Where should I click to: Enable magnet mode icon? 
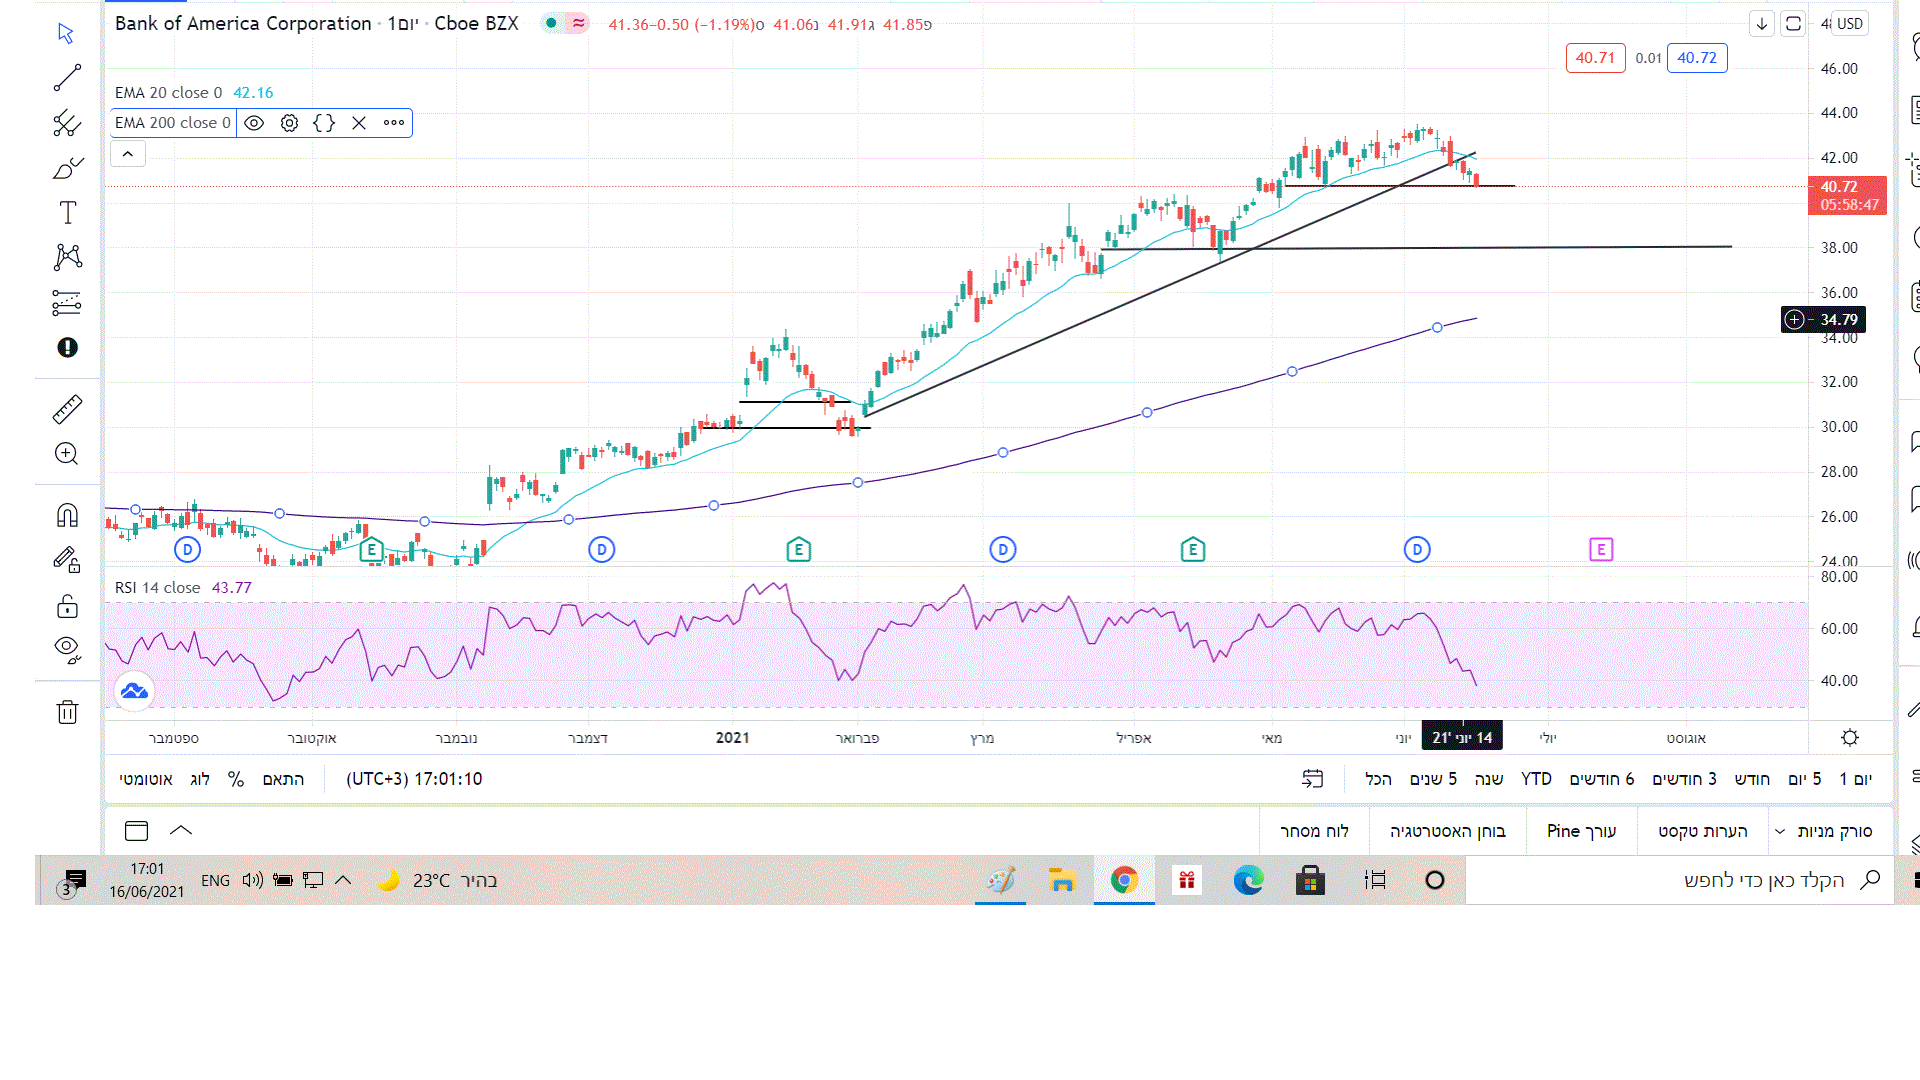click(x=67, y=515)
